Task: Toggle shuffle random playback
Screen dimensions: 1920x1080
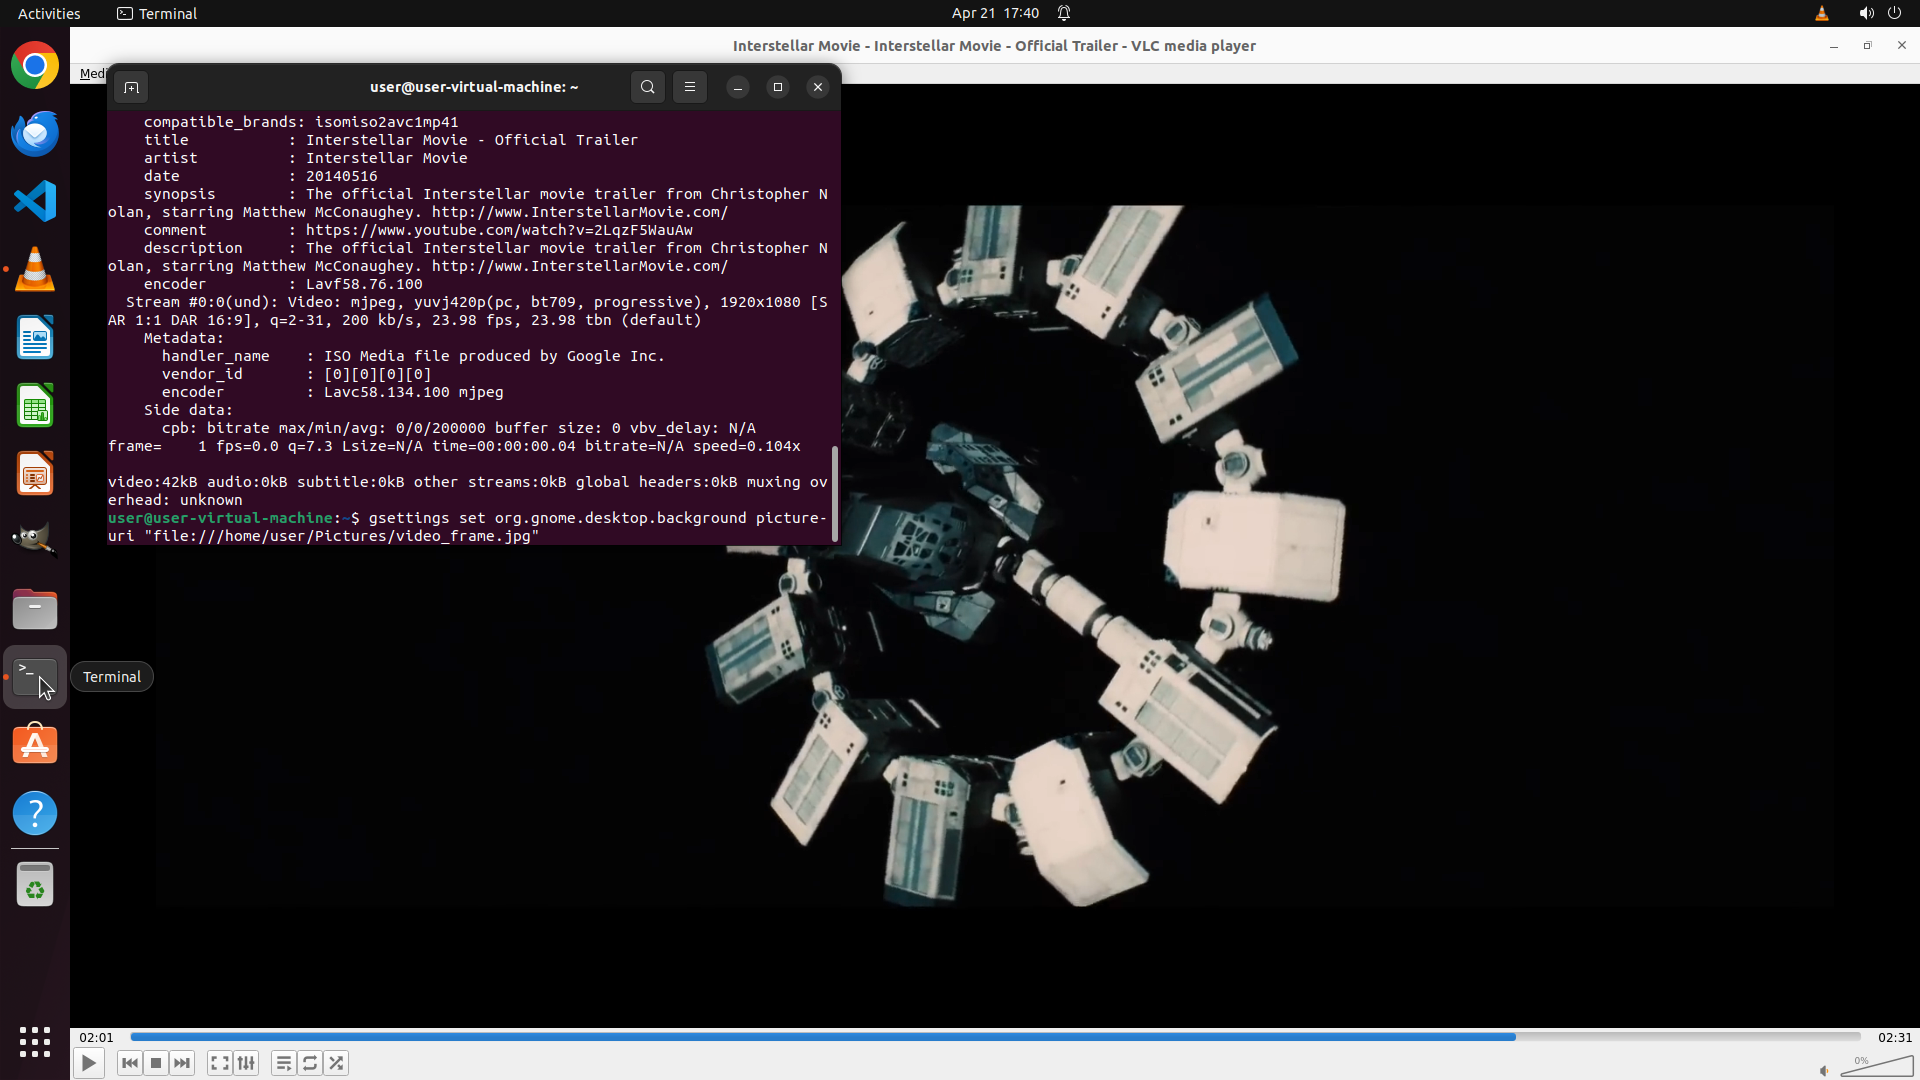Action: pos(336,1063)
